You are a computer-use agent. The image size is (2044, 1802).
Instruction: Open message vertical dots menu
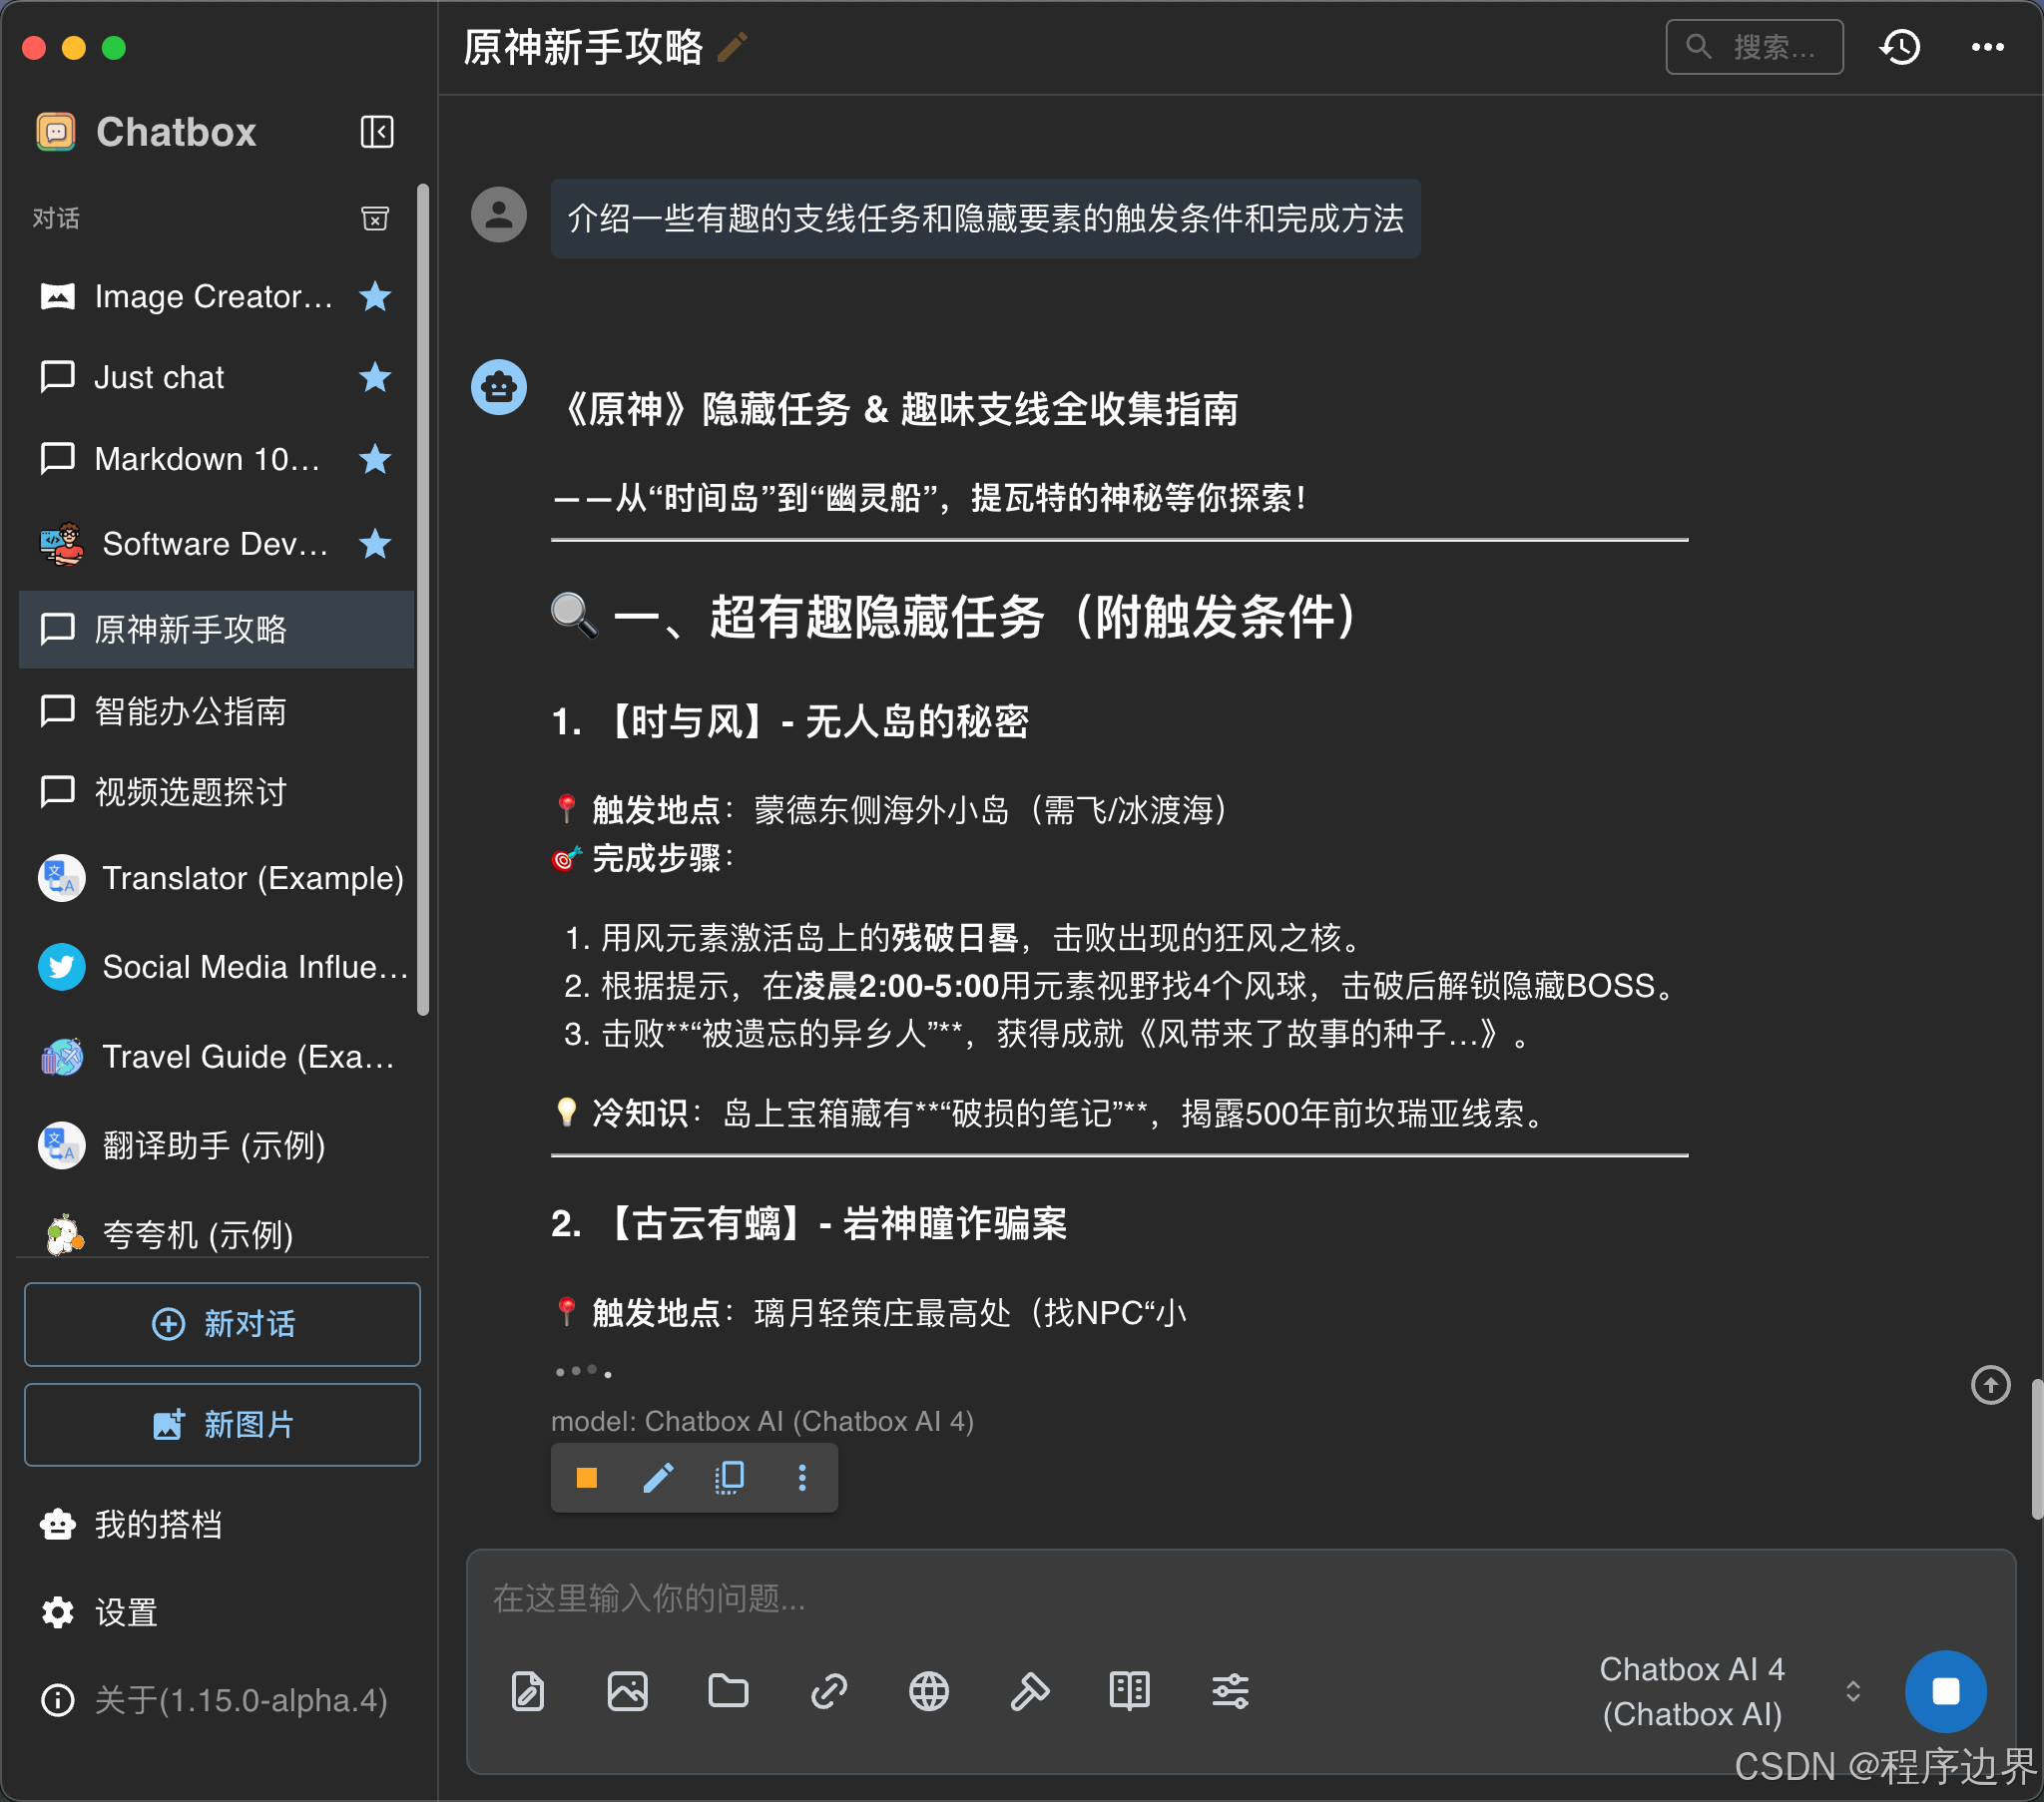pyautogui.click(x=802, y=1477)
